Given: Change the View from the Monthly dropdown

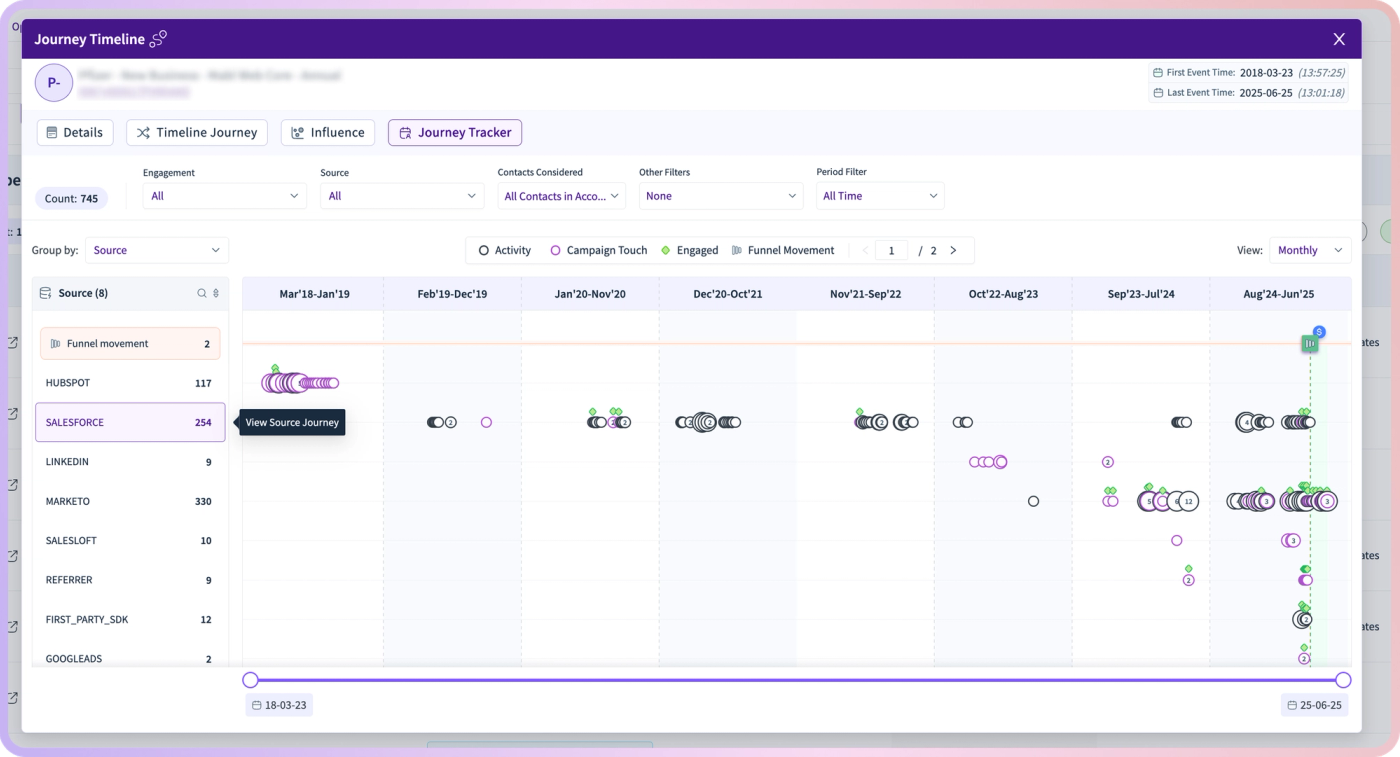Looking at the screenshot, I should pyautogui.click(x=1310, y=250).
